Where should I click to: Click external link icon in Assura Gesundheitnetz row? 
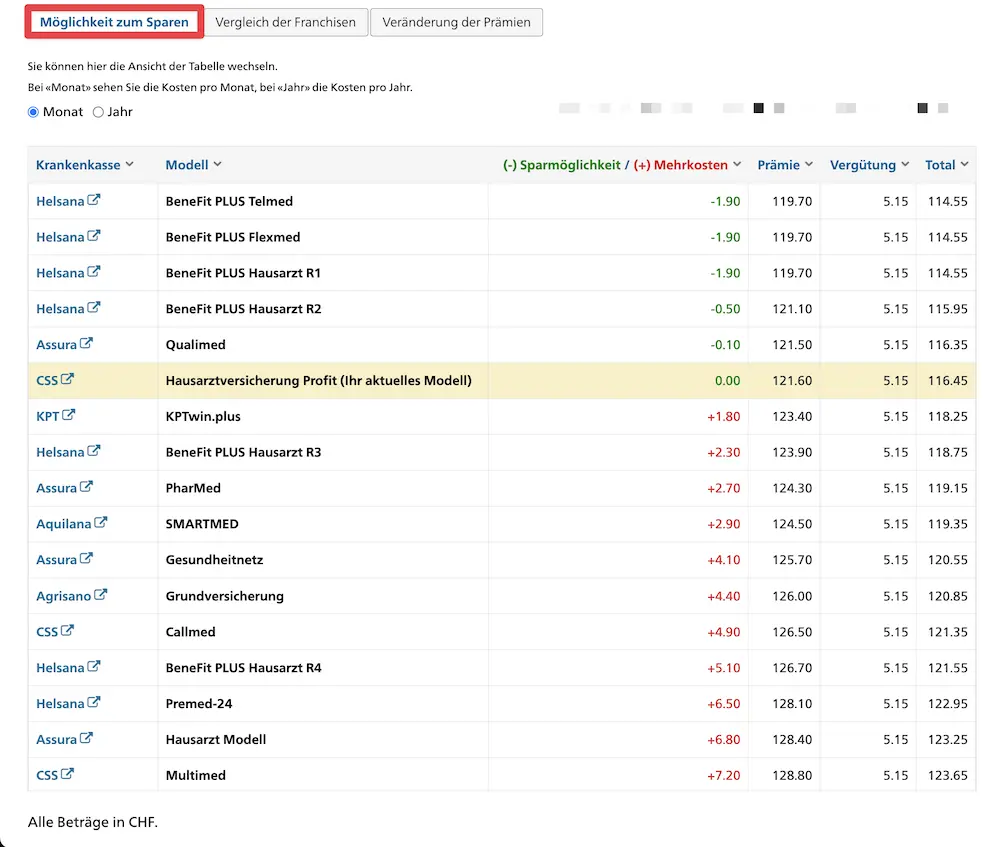86,558
